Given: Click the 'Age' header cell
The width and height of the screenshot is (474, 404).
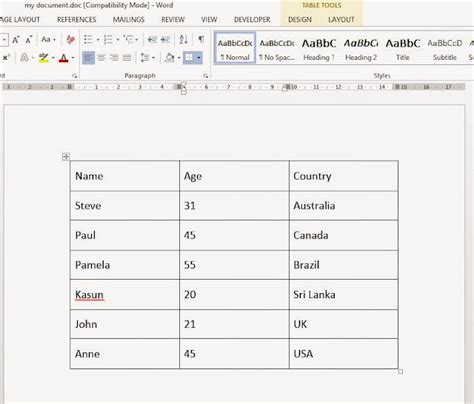Looking at the screenshot, I should point(234,176).
